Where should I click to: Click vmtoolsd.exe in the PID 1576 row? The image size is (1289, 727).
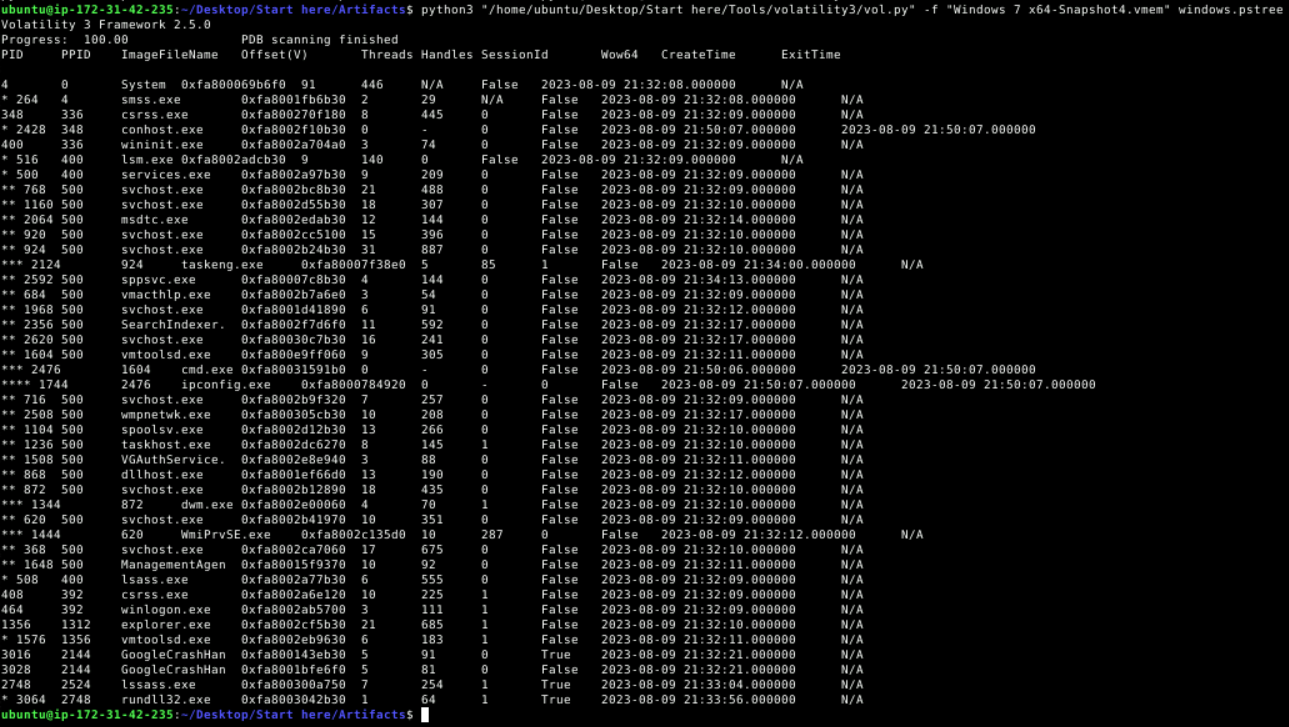point(166,639)
